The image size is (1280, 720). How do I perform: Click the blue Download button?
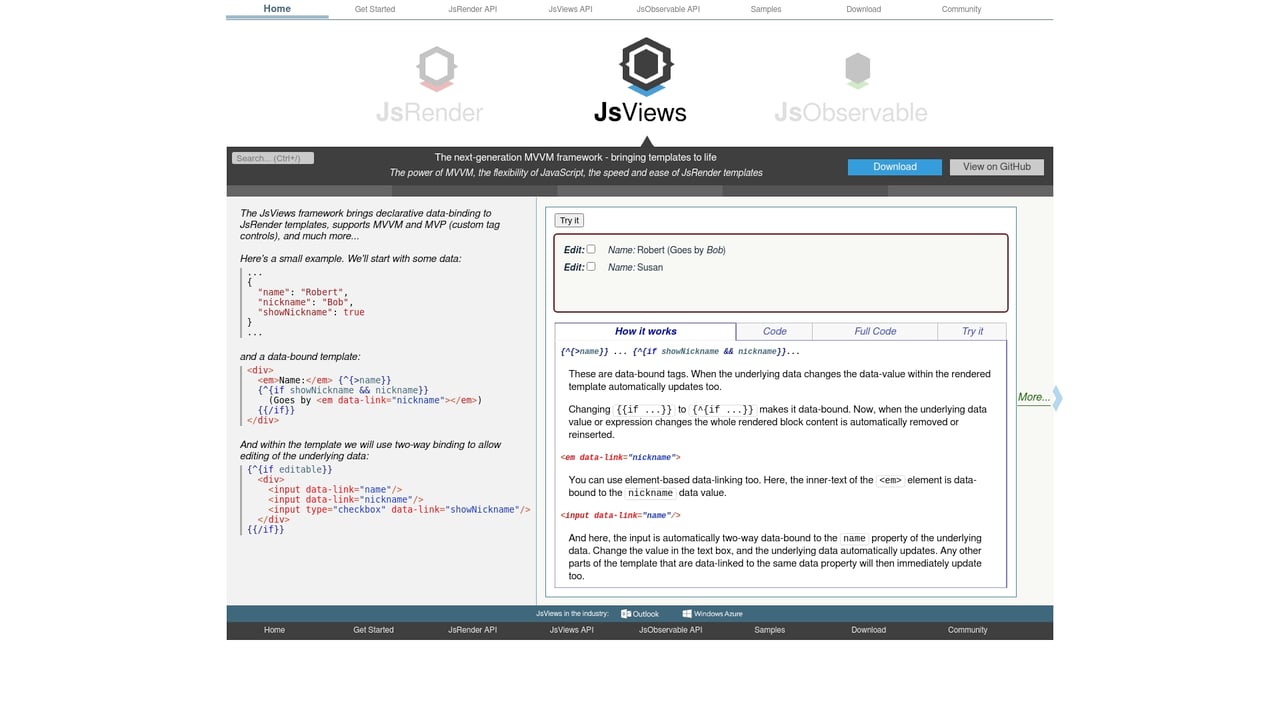893,166
